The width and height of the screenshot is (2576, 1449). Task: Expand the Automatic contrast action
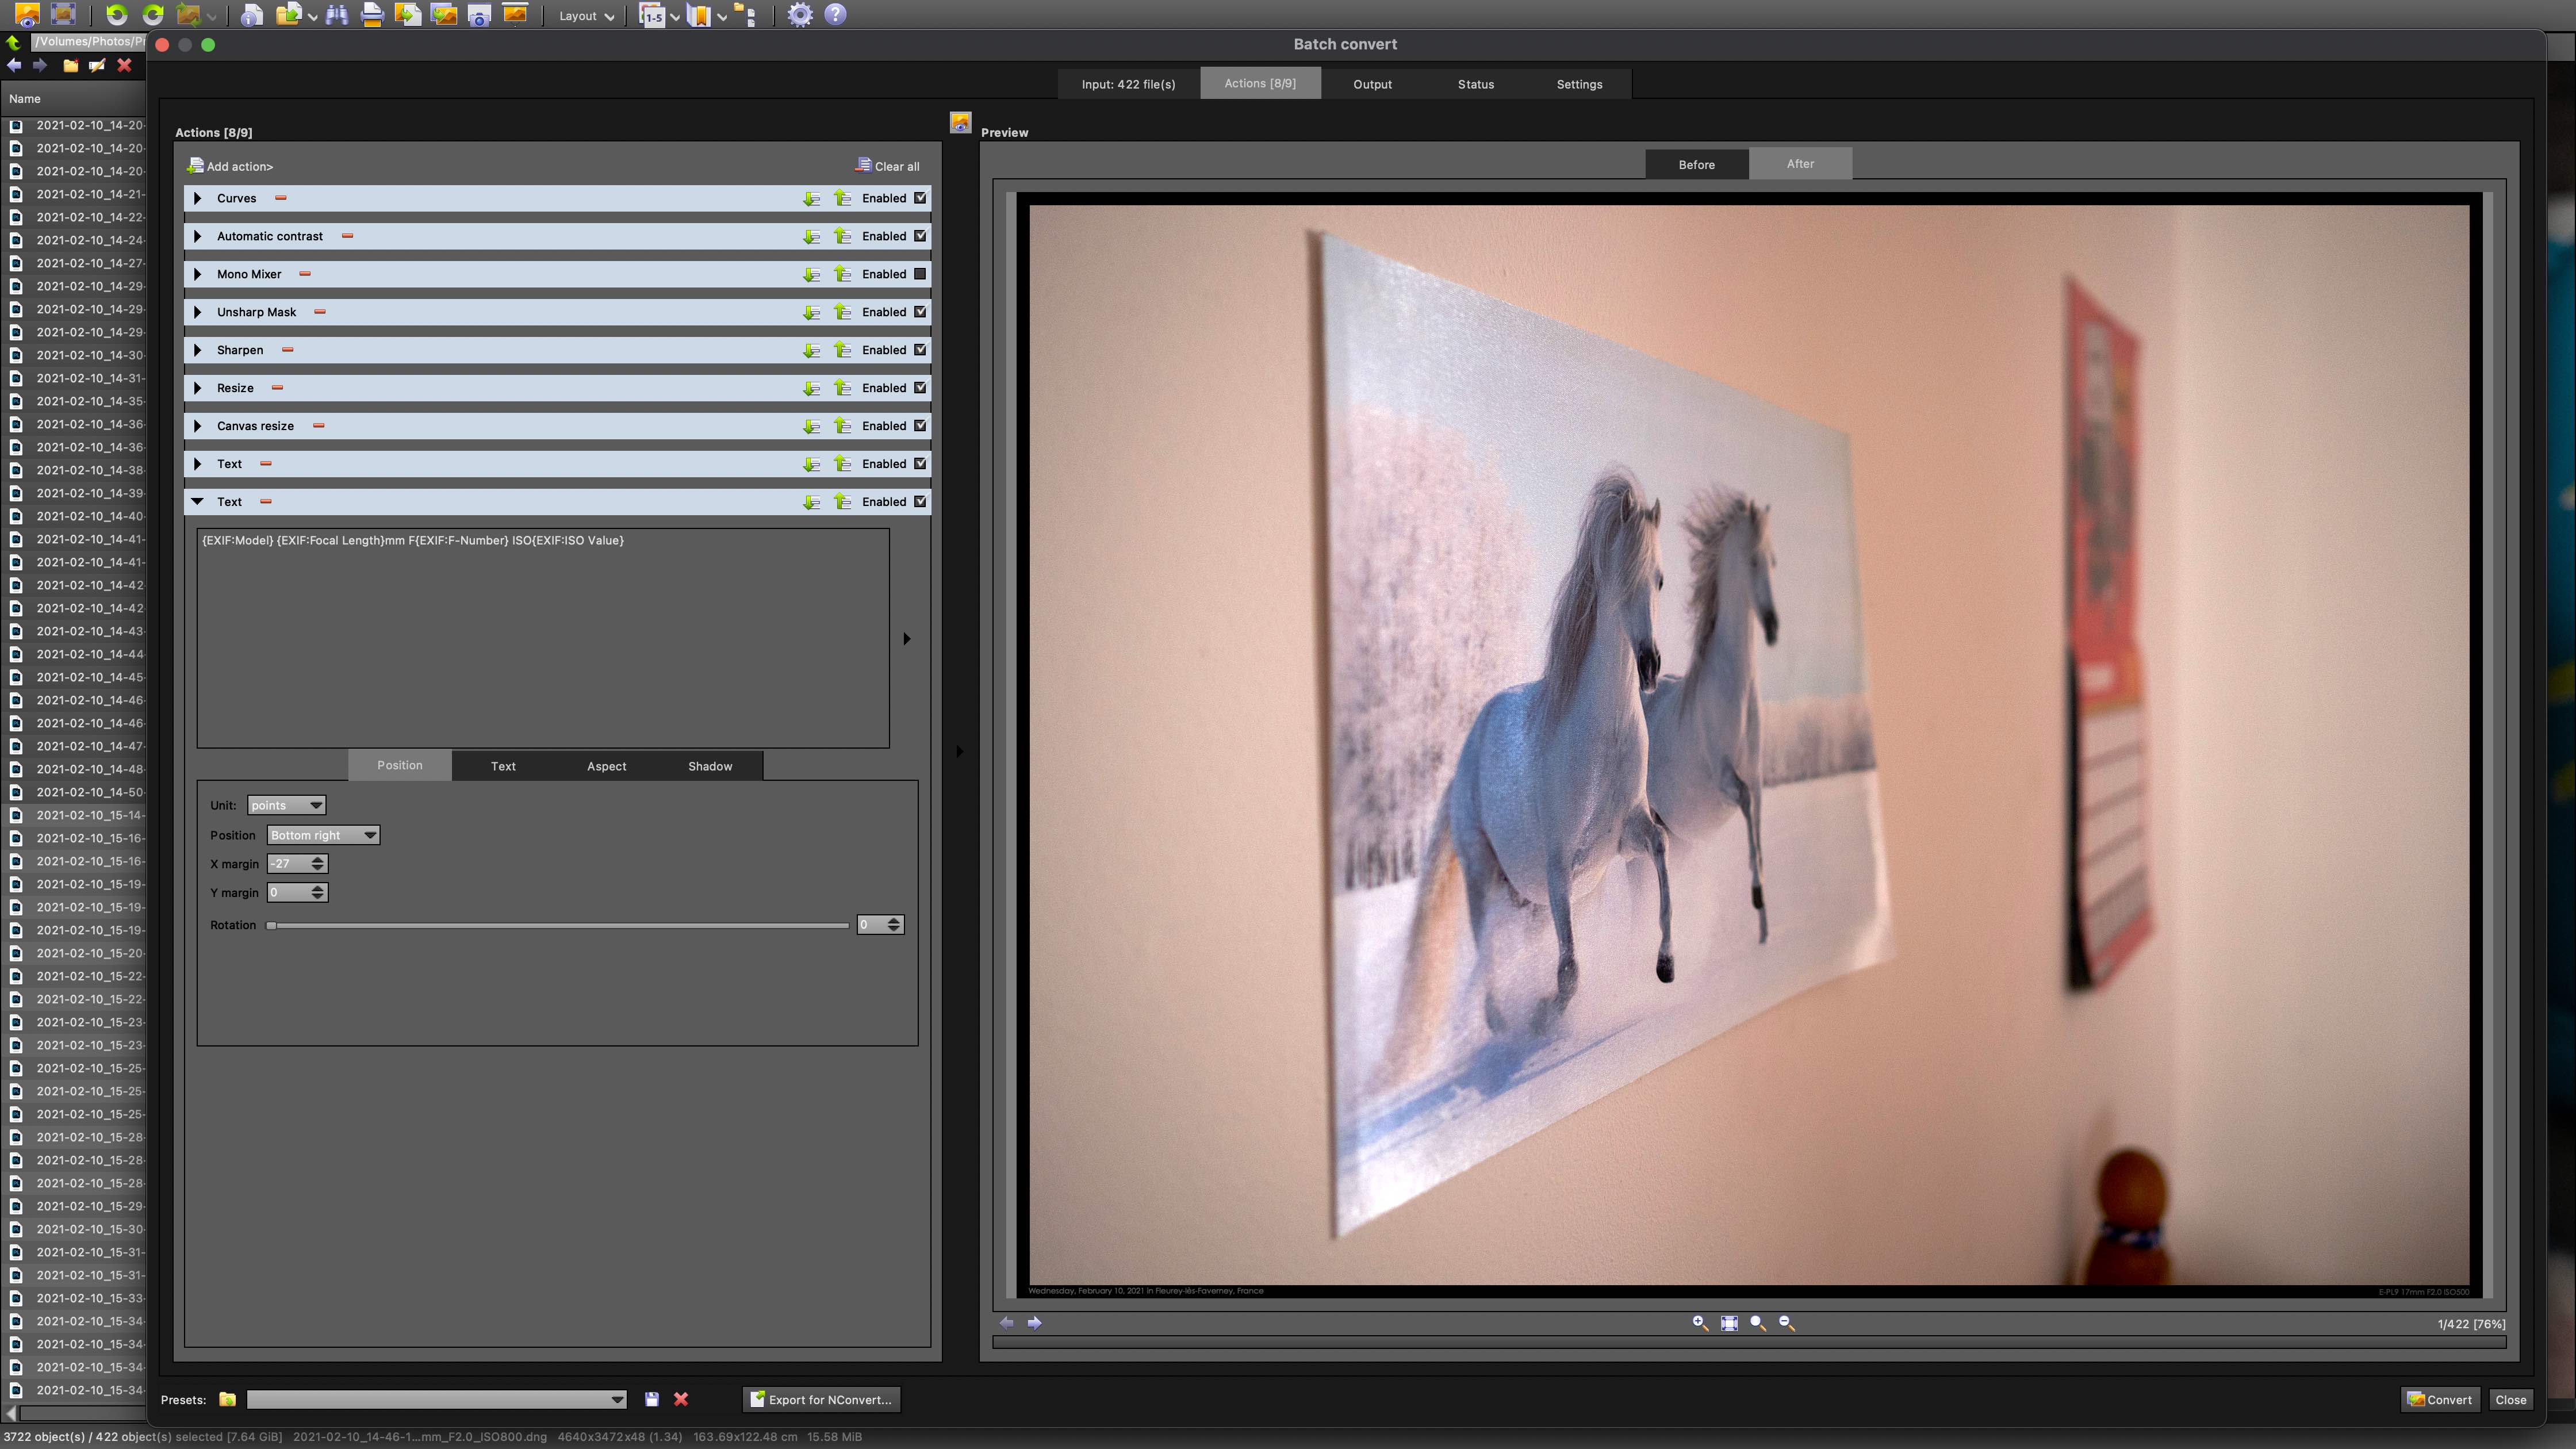(198, 236)
